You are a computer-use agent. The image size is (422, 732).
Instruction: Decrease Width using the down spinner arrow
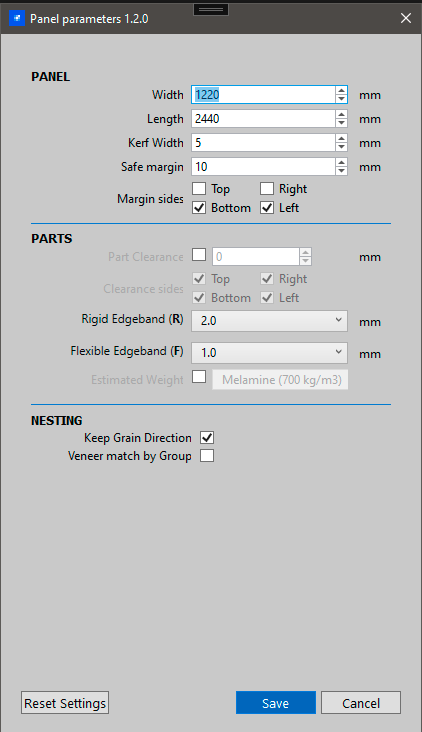341,99
